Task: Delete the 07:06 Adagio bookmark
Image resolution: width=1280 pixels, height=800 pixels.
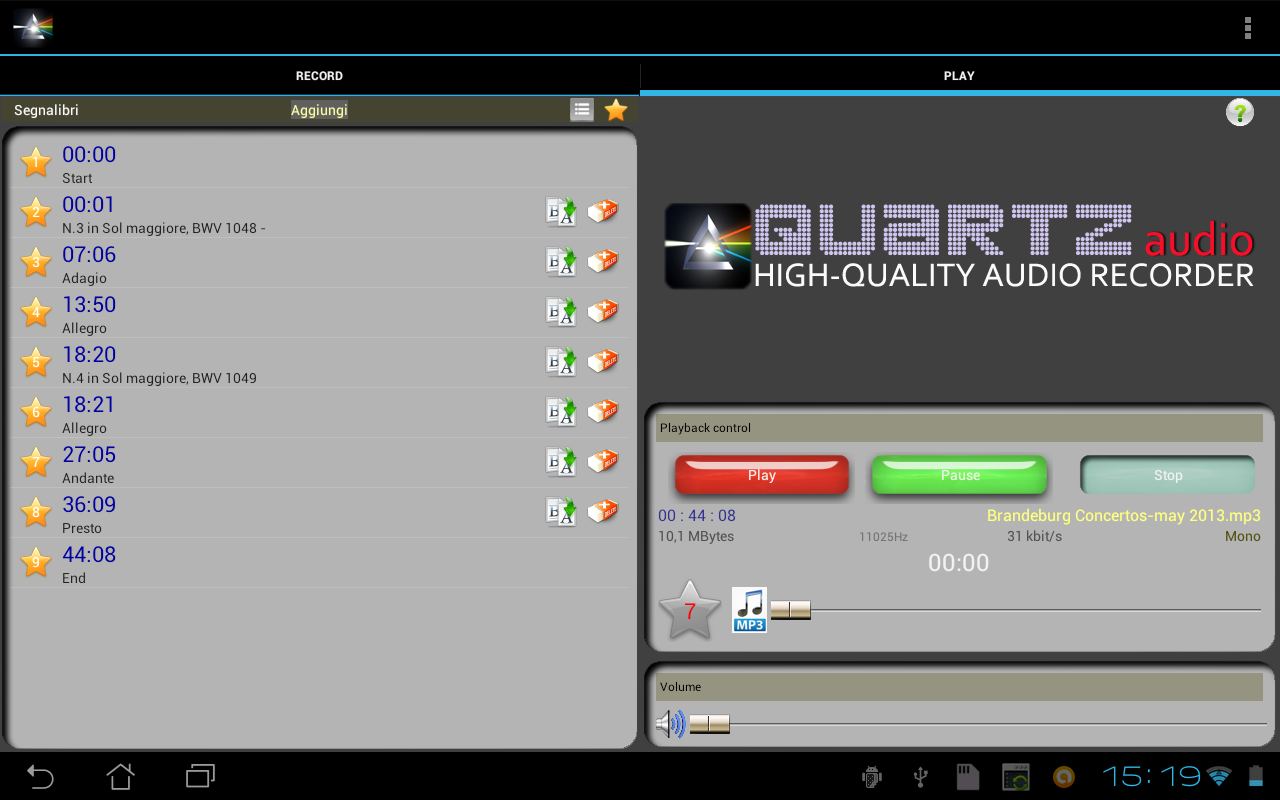Action: (602, 261)
